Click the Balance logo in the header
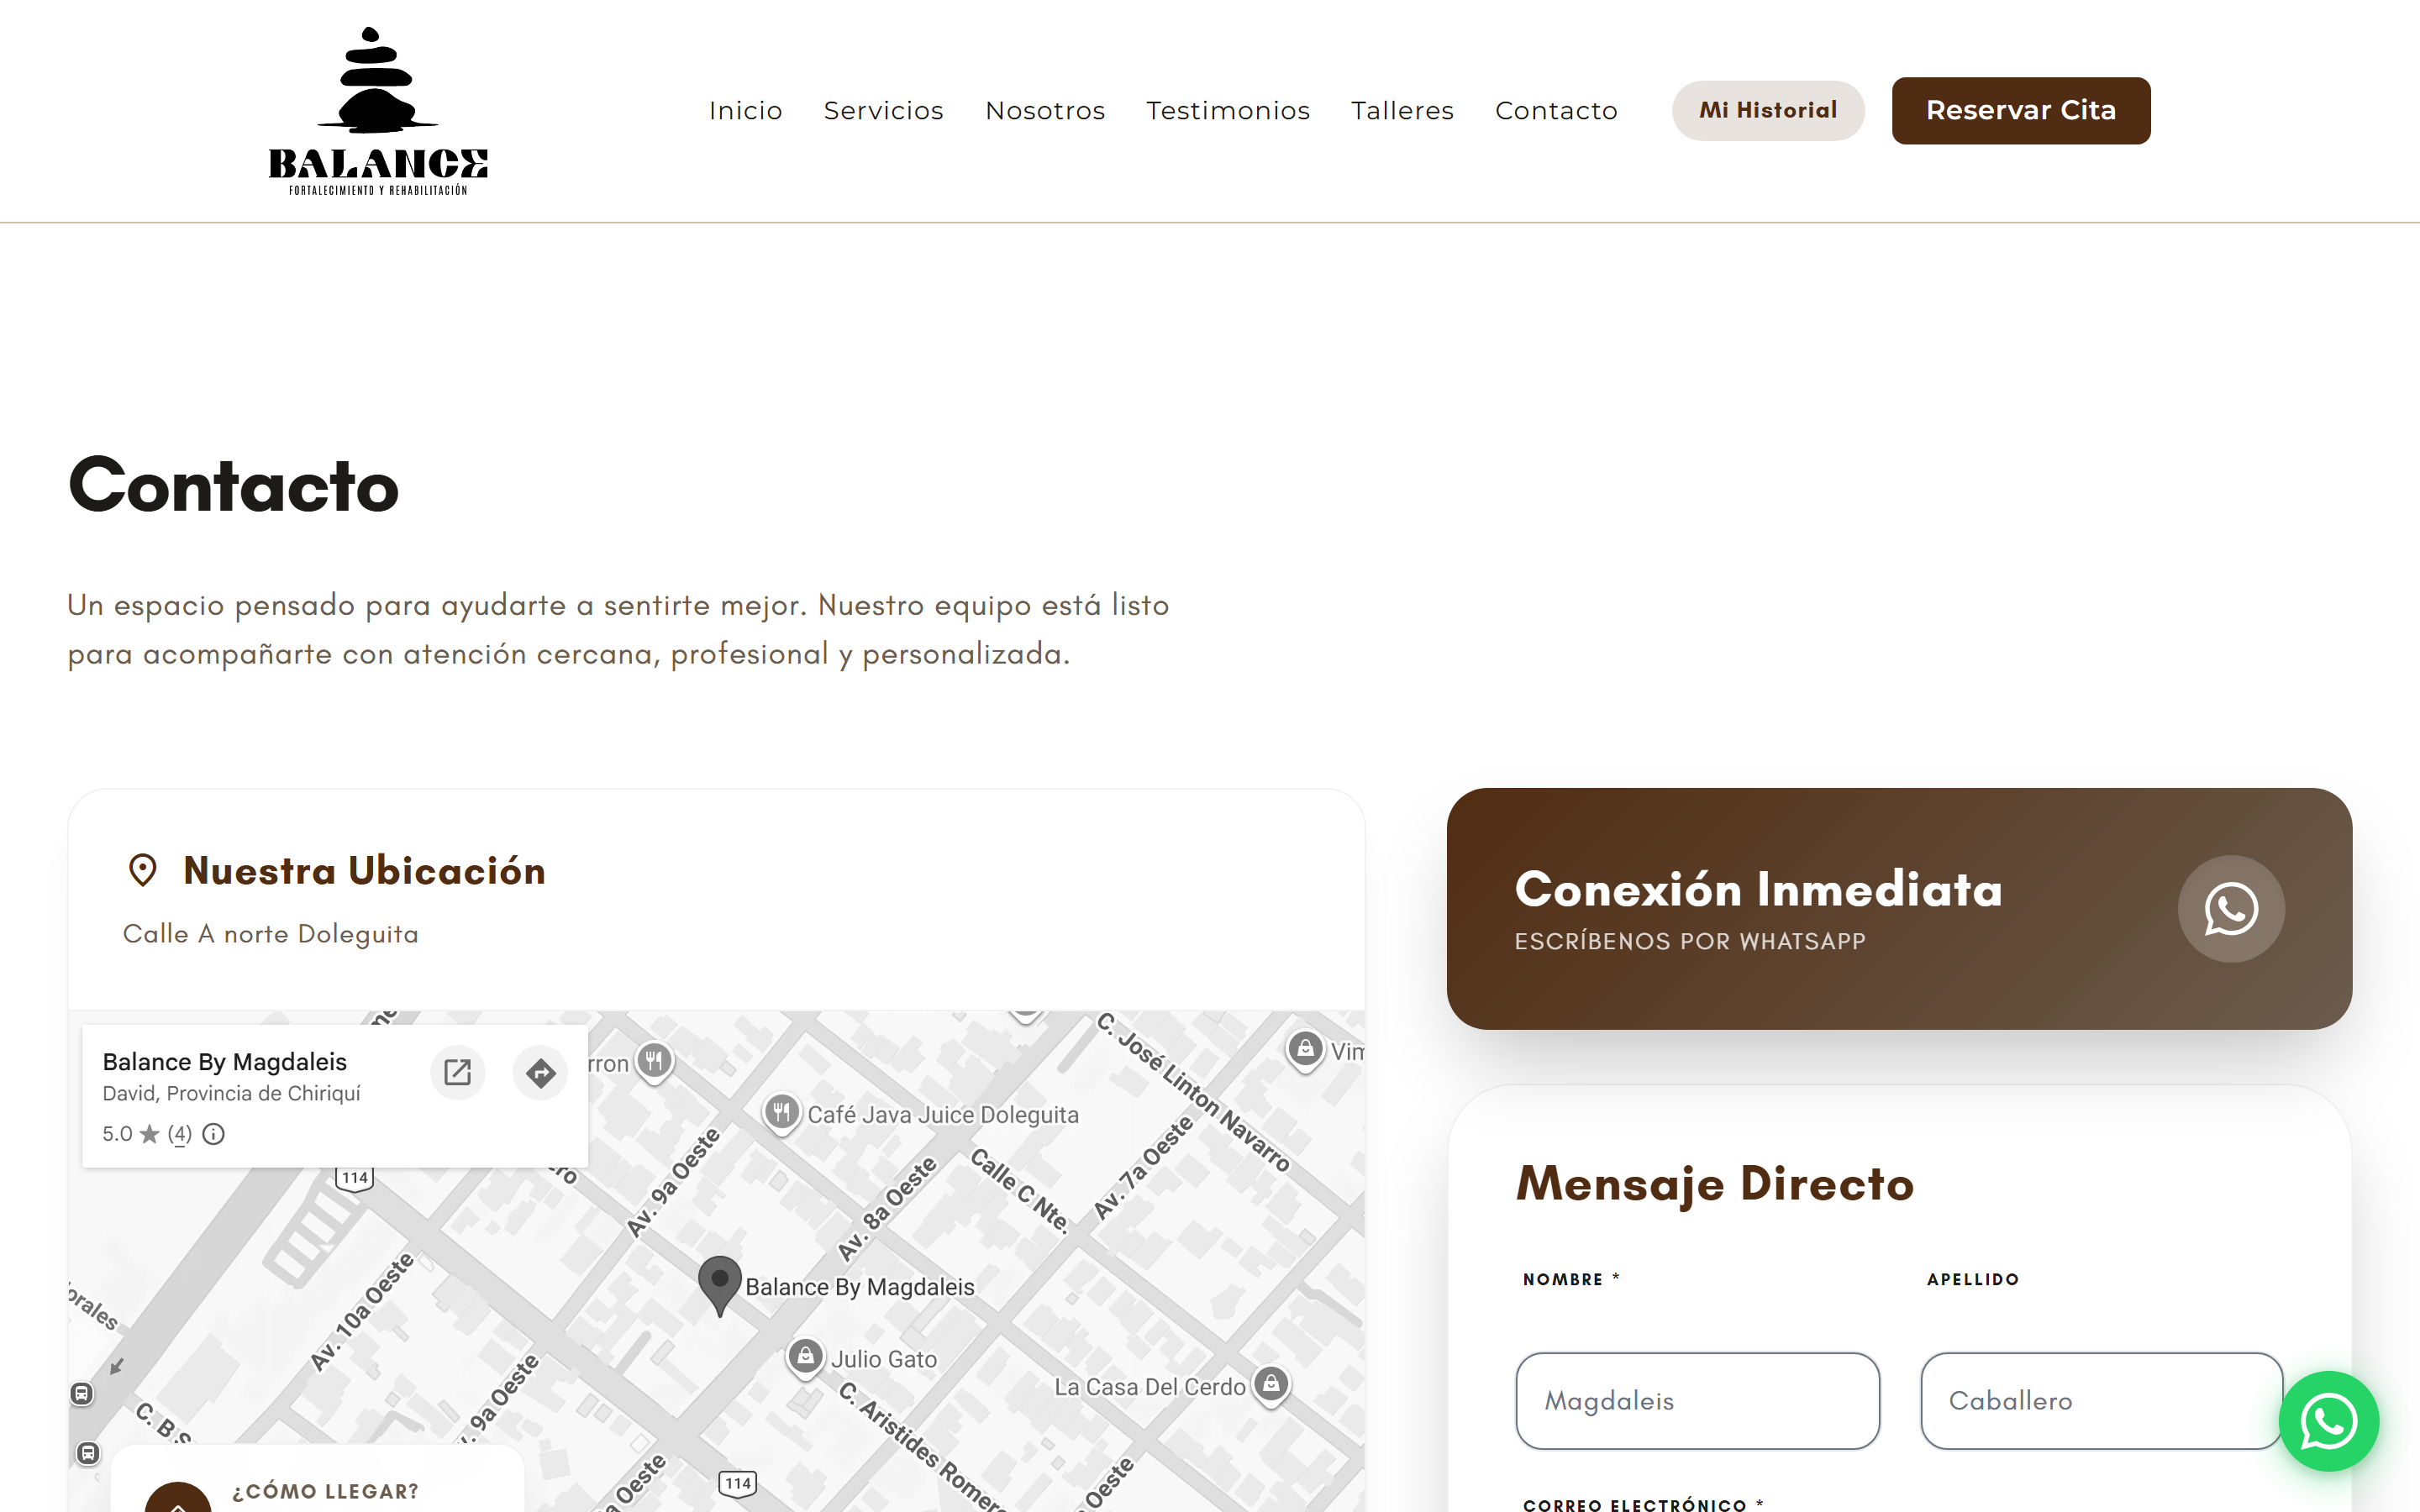Image resolution: width=2420 pixels, height=1512 pixels. pyautogui.click(x=378, y=111)
